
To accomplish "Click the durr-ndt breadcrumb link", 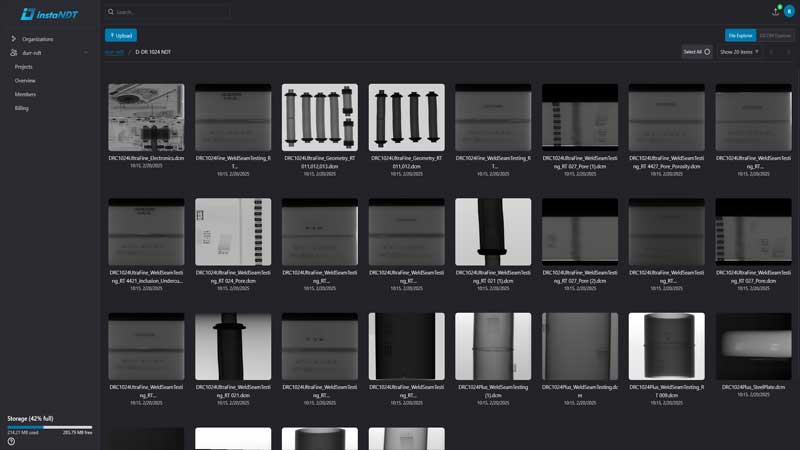I will [x=114, y=52].
